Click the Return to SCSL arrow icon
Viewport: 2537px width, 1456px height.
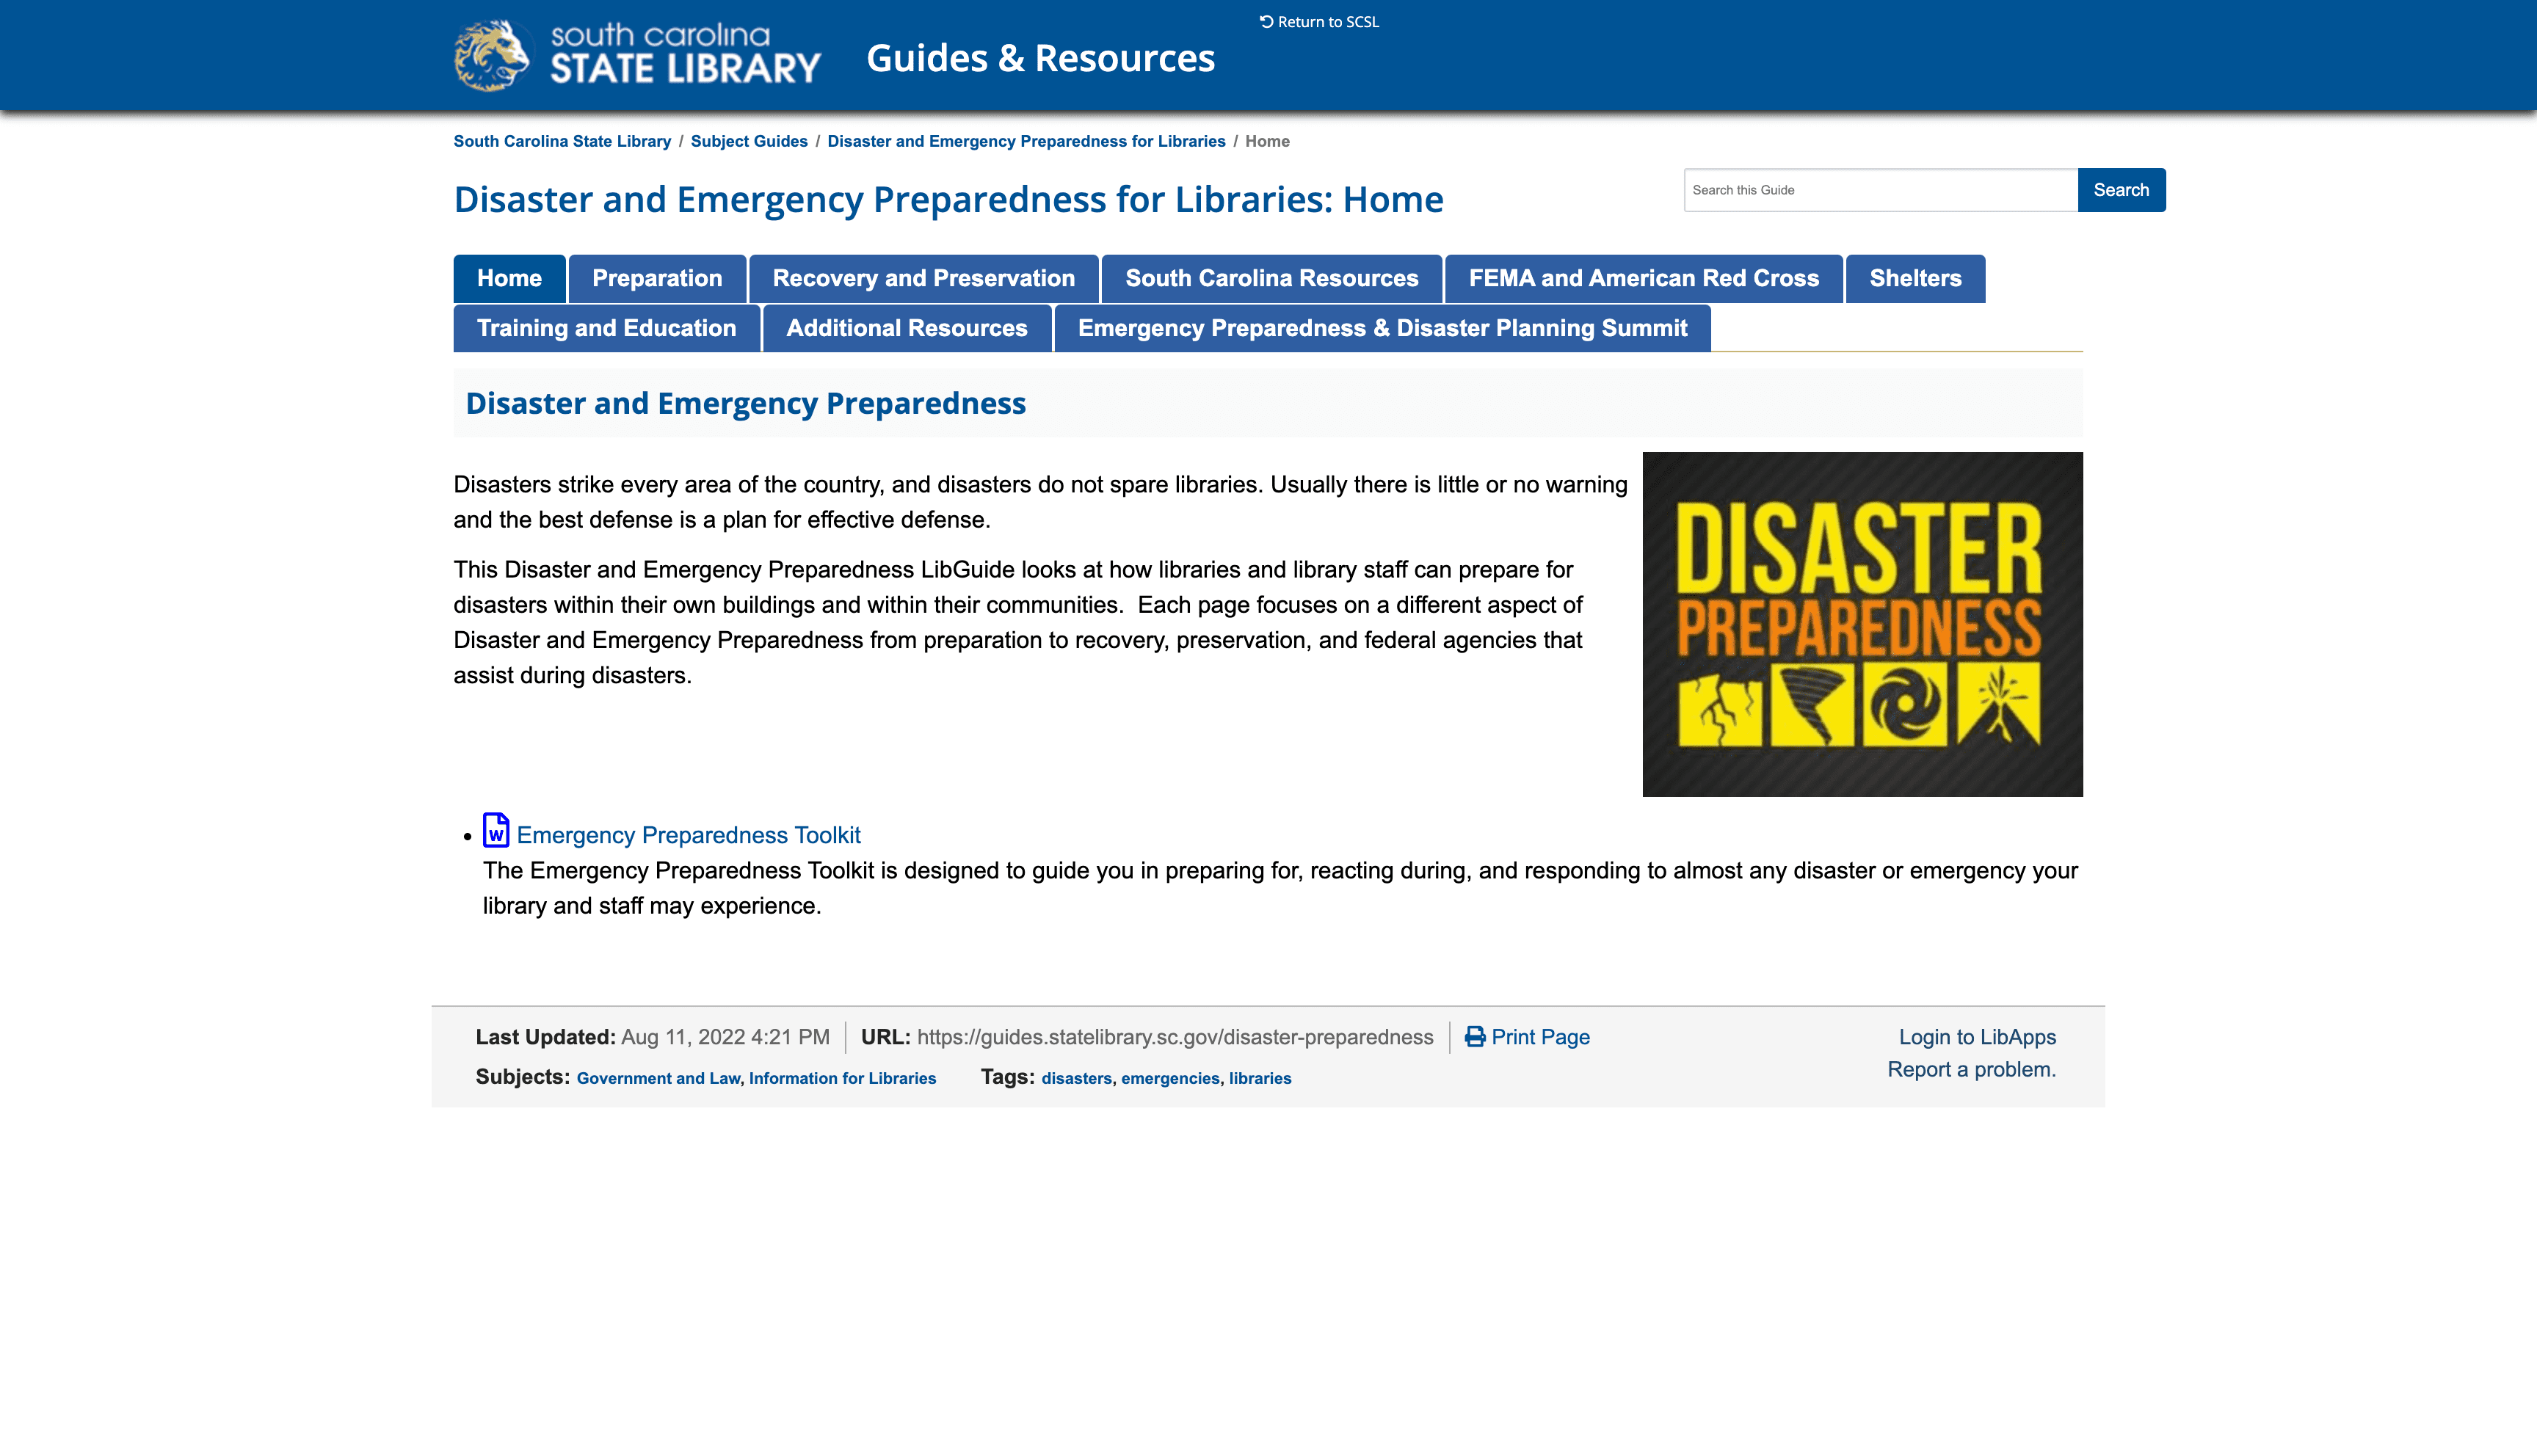tap(1266, 21)
